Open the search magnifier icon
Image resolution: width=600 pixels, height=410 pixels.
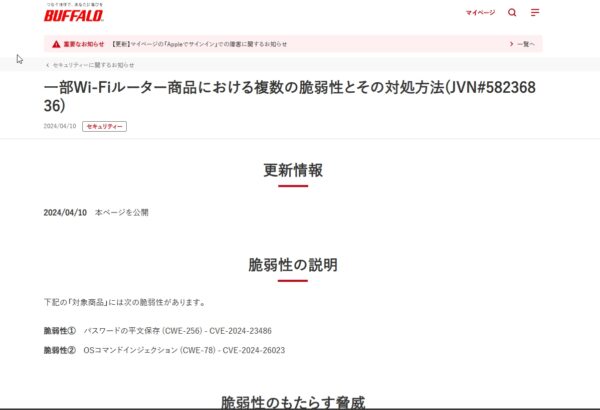[512, 13]
